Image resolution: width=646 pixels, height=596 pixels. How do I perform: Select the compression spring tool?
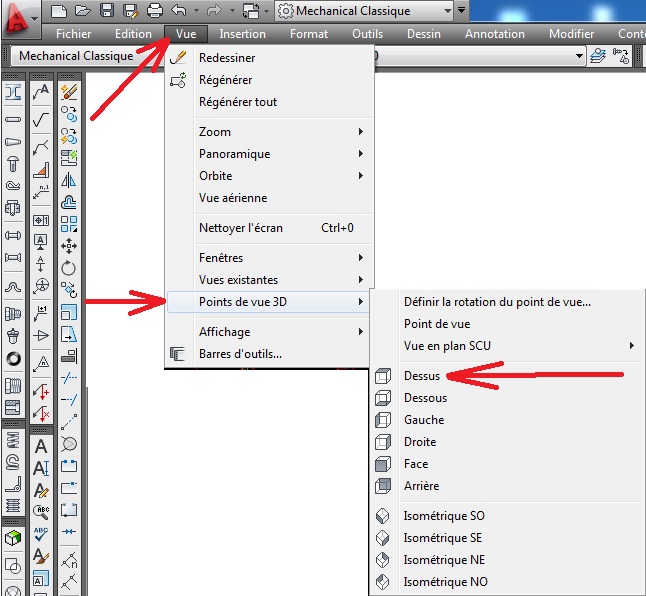pos(13,440)
